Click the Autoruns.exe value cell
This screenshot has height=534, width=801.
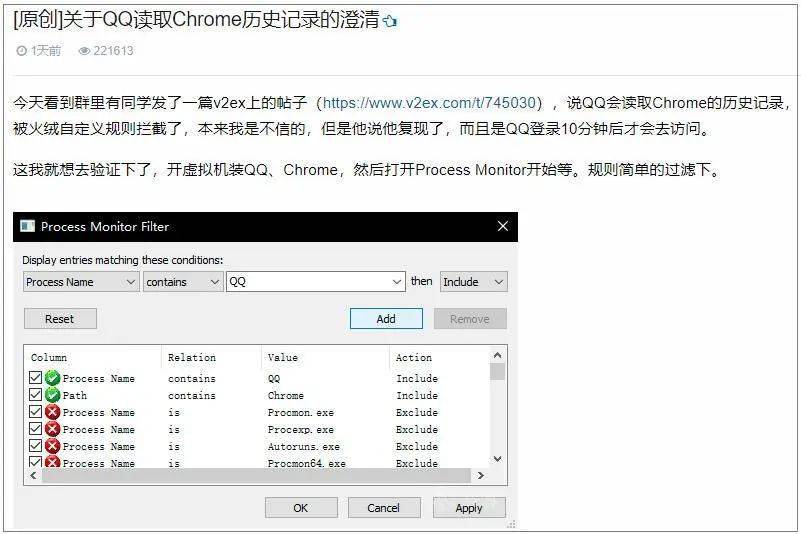303,447
